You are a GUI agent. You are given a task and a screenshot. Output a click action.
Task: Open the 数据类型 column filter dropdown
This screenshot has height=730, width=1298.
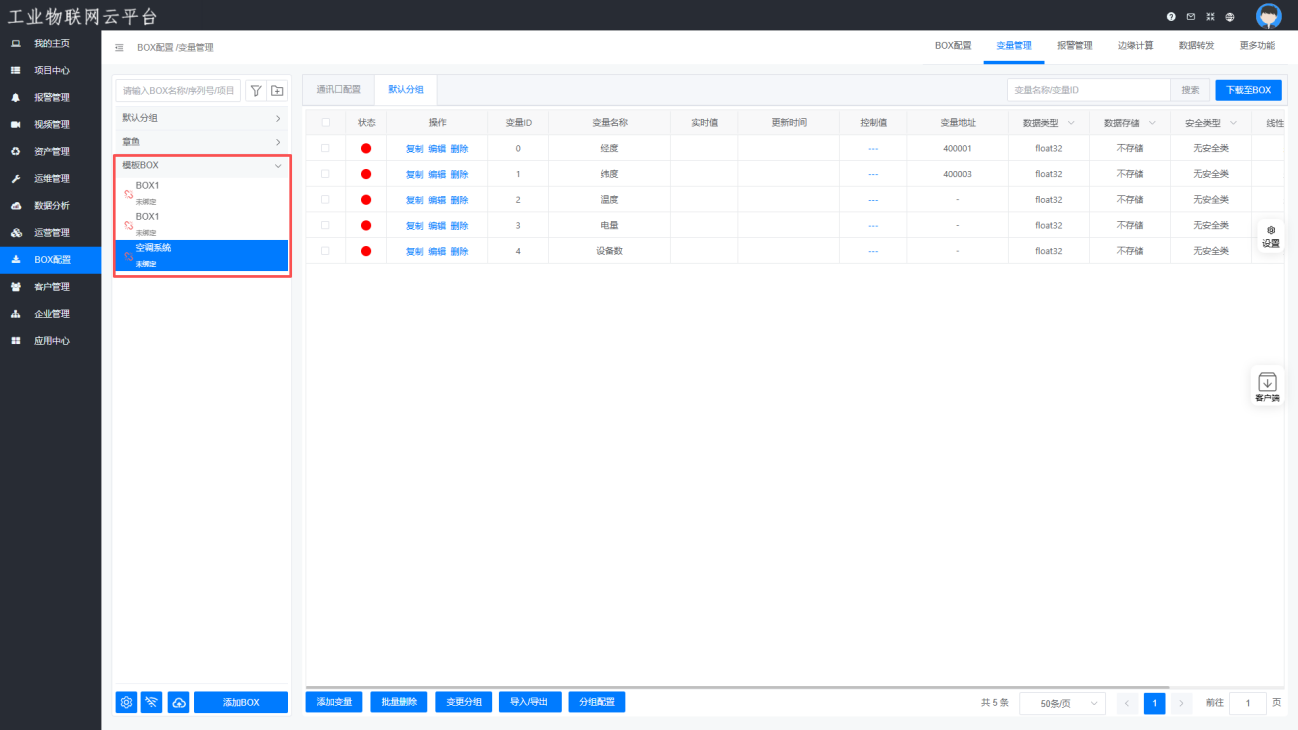point(1072,122)
